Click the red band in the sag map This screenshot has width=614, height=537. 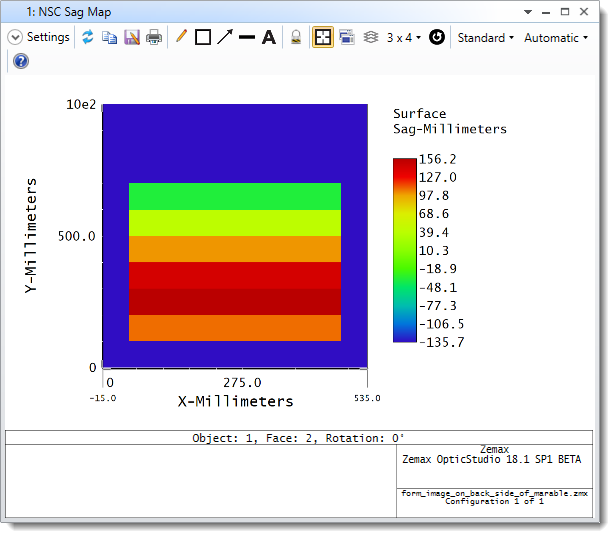235,276
